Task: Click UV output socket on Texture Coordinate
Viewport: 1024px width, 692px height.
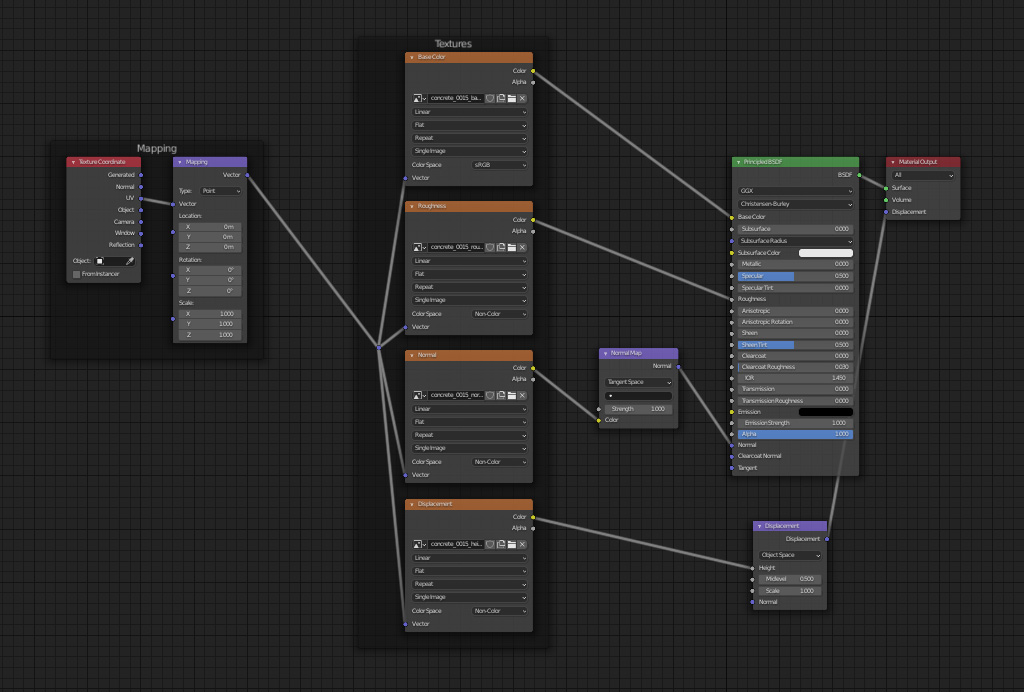Action: (x=141, y=198)
